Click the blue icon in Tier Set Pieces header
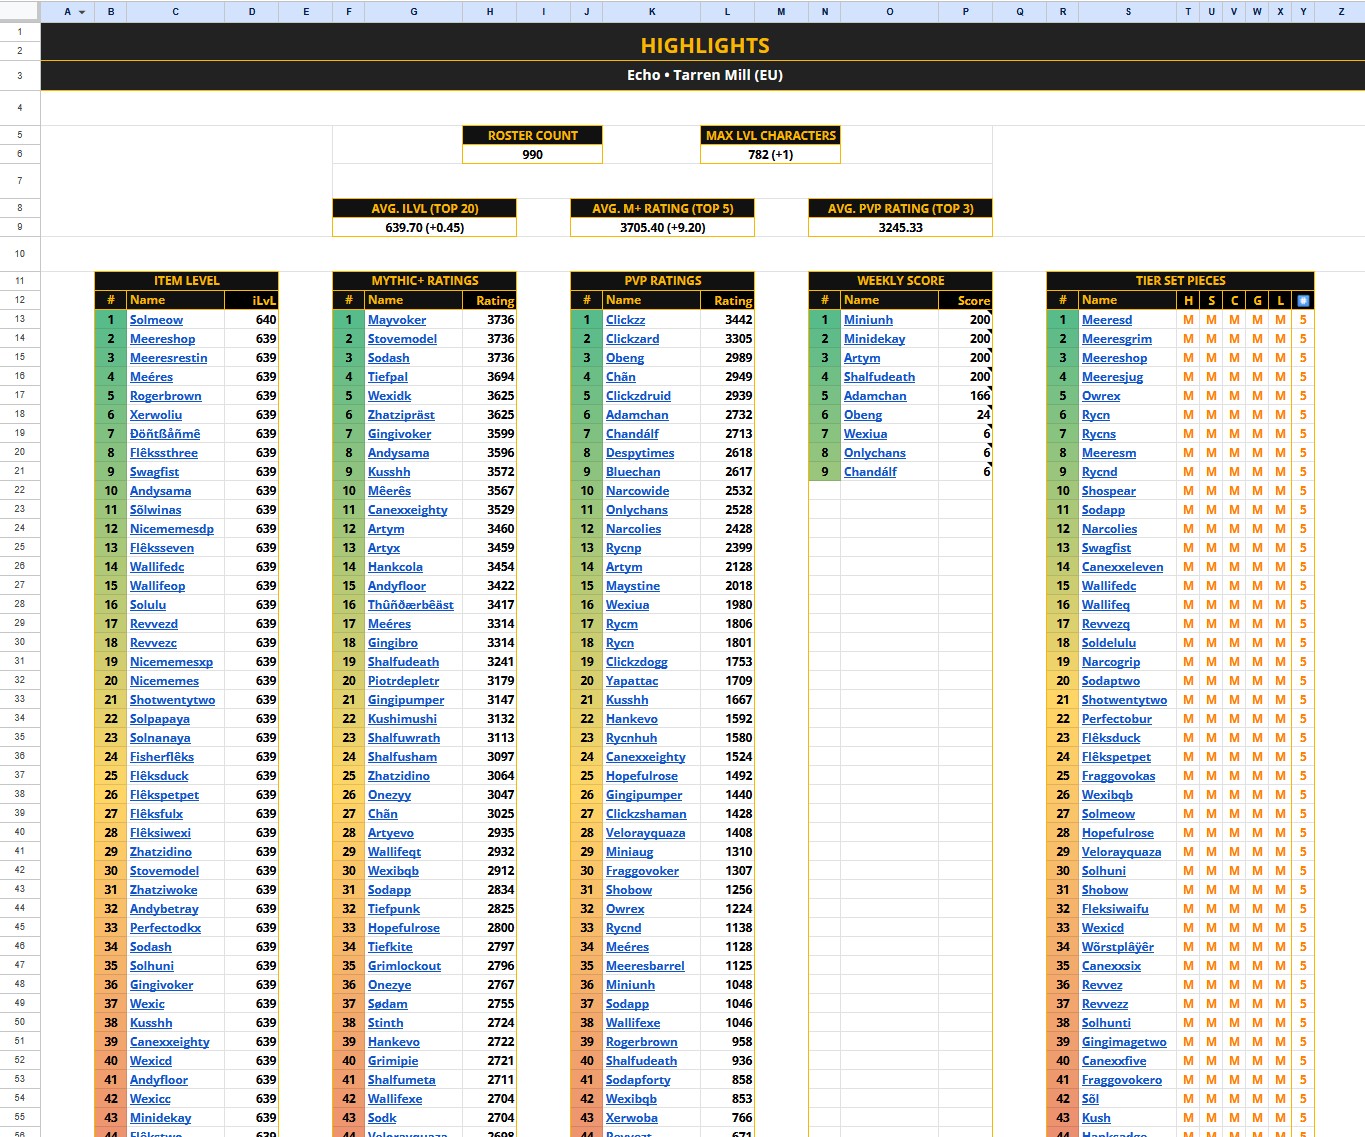This screenshot has width=1365, height=1137. click(x=1301, y=300)
